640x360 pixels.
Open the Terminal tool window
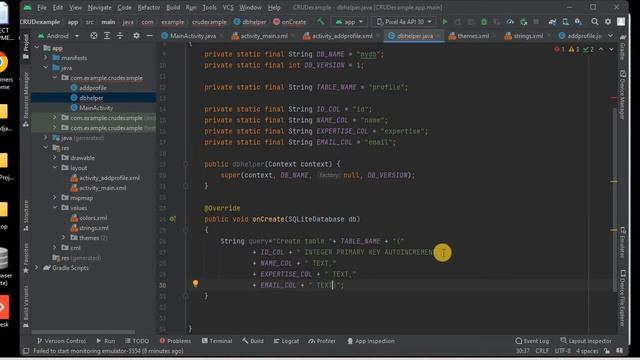[217, 341]
